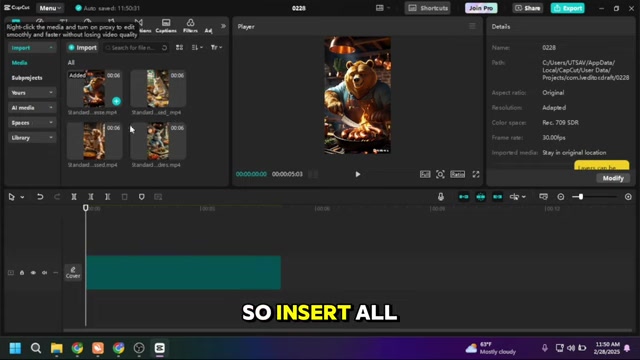Open the timeline preview settings monitor icon

pyautogui.click(x=543, y=197)
